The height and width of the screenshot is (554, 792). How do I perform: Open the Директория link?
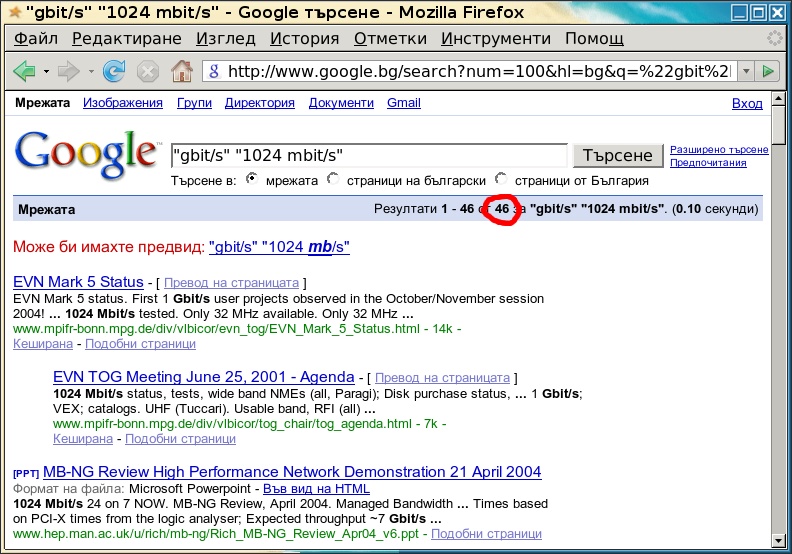[260, 103]
